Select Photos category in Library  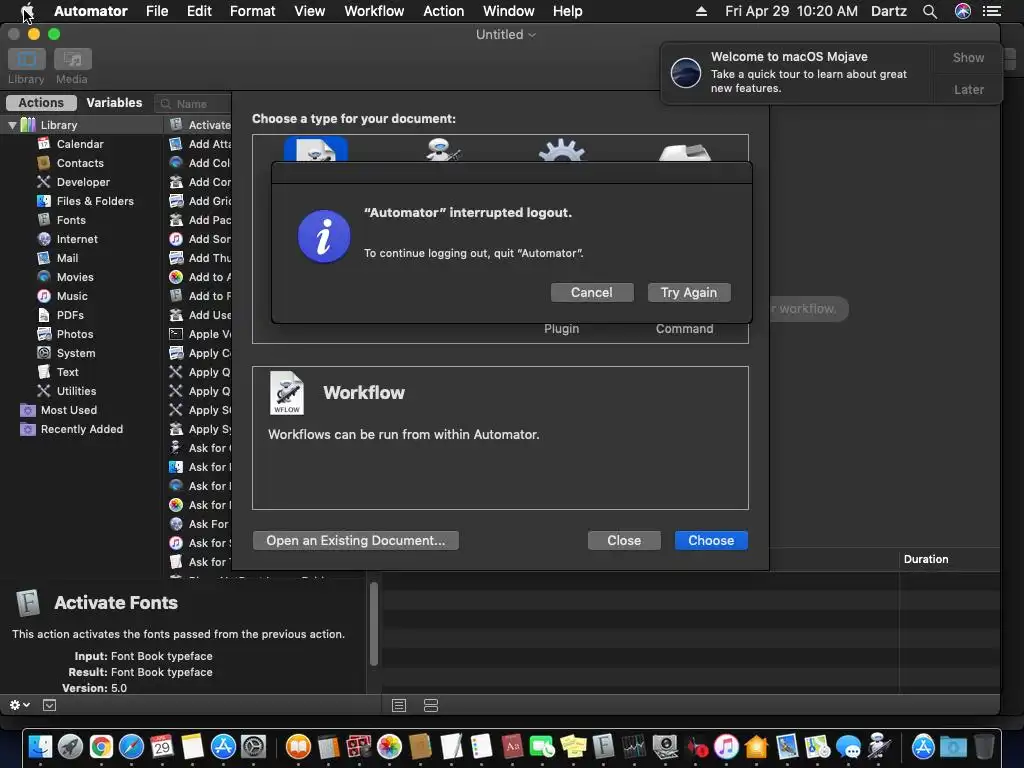[74, 334]
